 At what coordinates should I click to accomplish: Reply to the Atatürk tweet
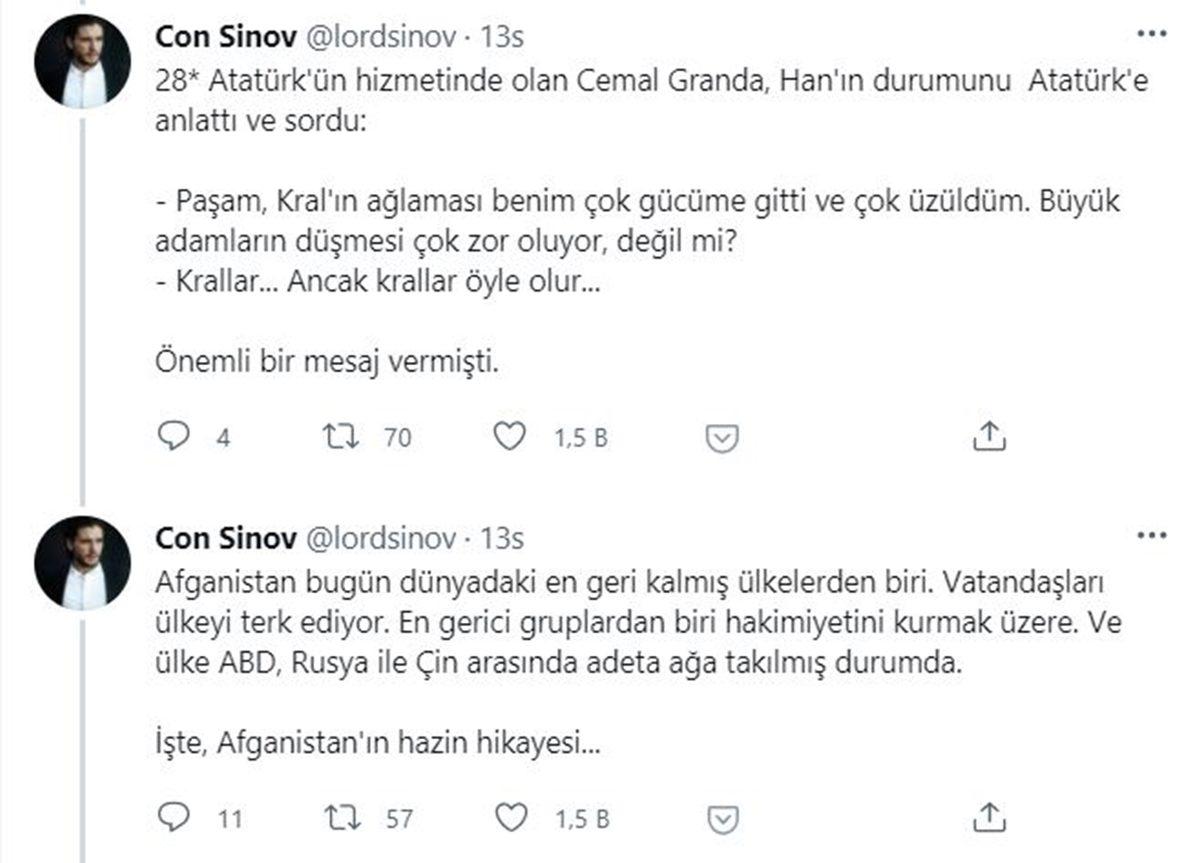(176, 435)
